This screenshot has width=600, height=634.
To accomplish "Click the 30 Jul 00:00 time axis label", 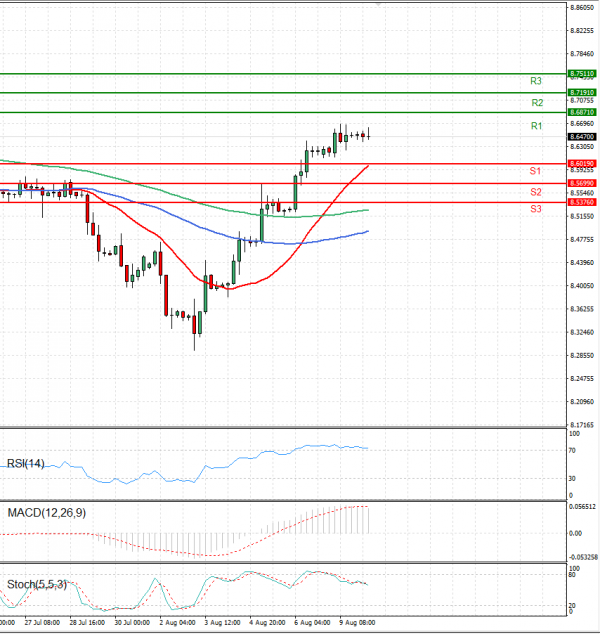I will point(132,623).
